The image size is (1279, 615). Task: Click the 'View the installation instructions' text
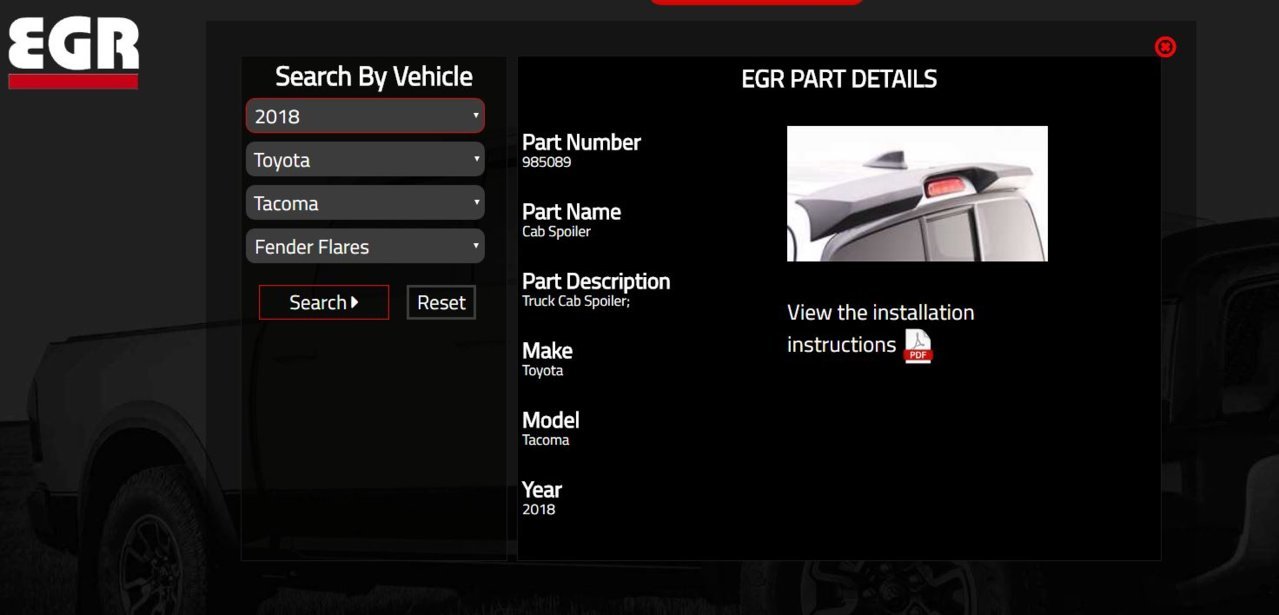point(880,328)
